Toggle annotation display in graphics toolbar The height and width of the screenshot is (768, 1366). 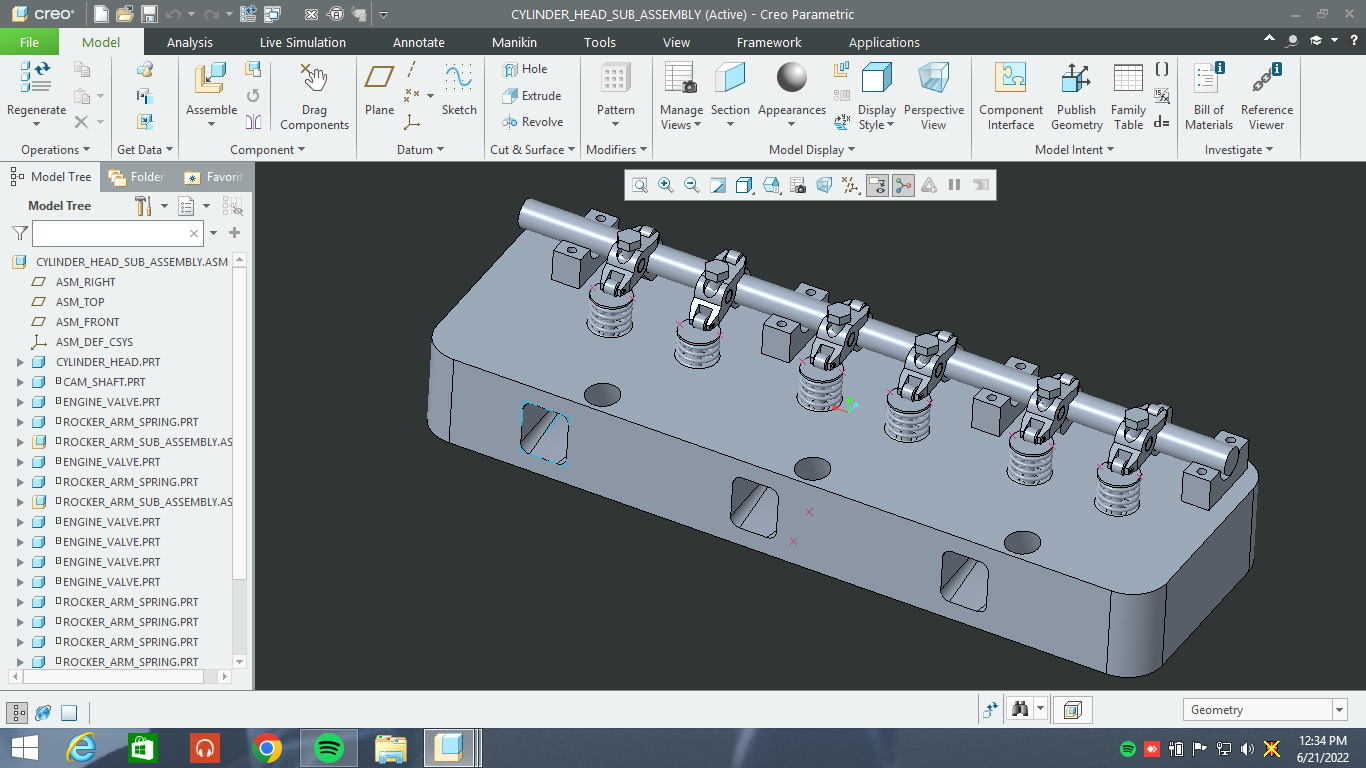pos(877,185)
